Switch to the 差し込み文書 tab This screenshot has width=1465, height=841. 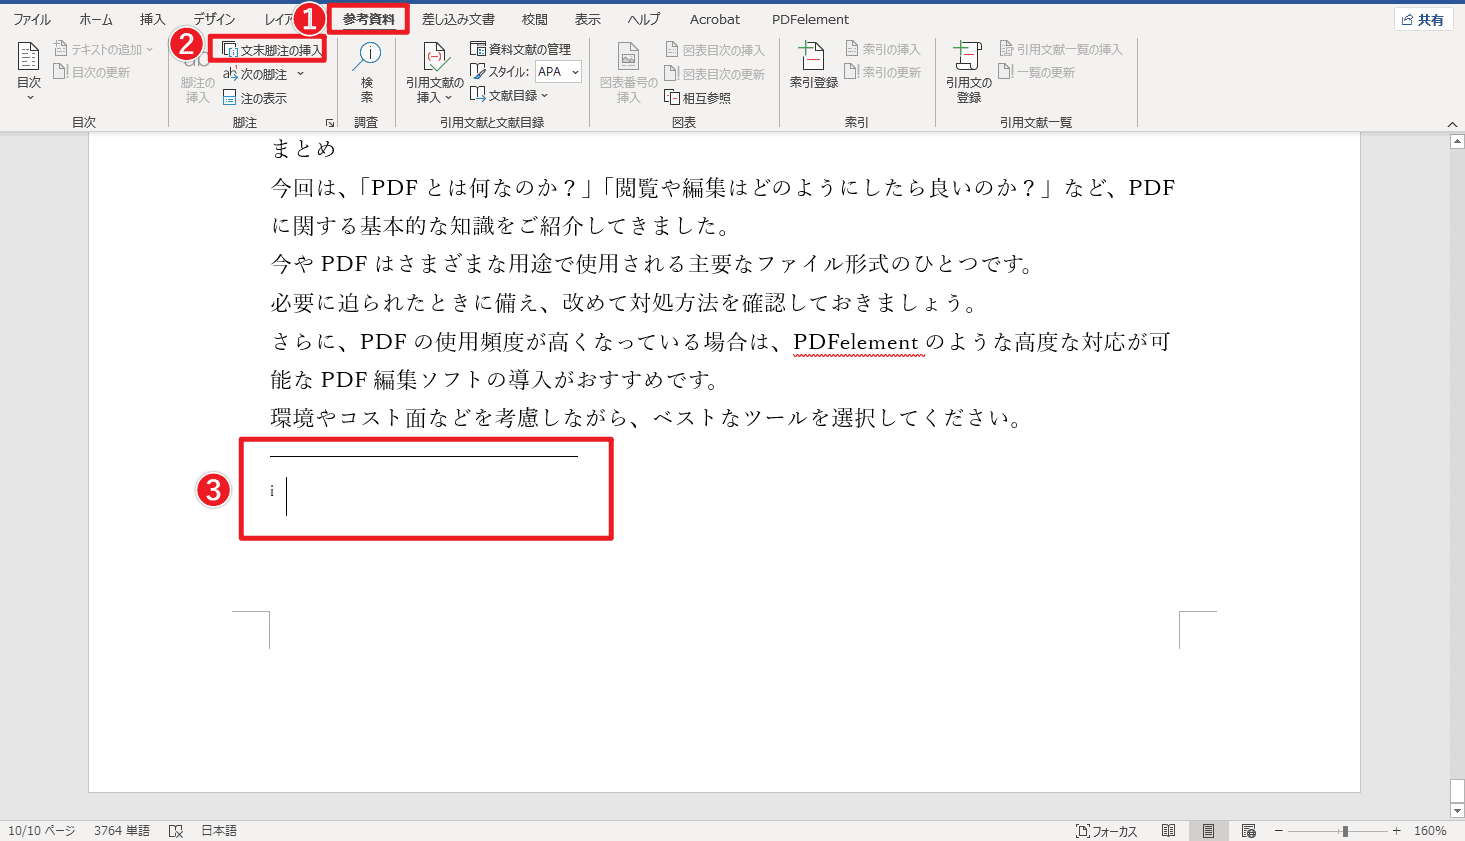(458, 19)
